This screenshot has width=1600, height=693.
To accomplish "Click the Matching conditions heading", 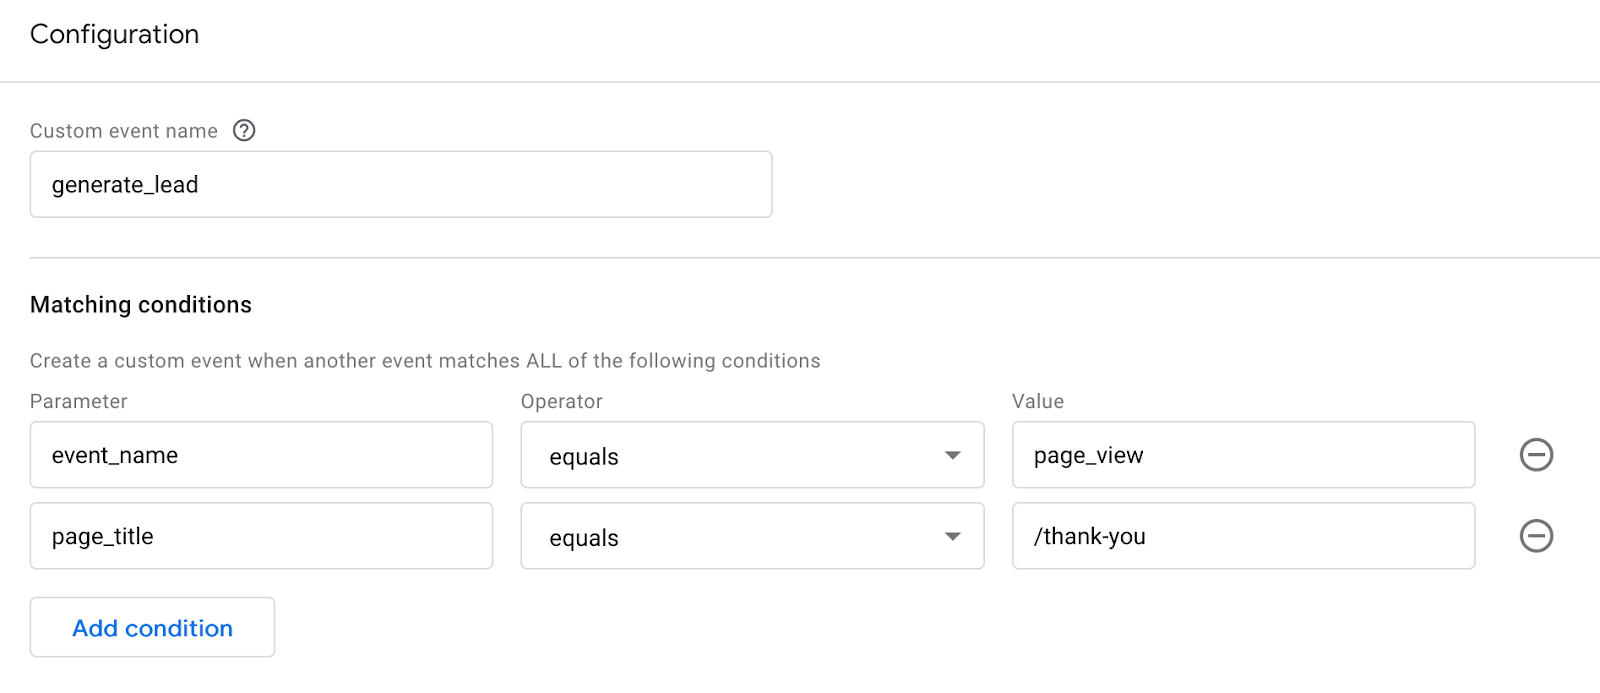I will [141, 305].
